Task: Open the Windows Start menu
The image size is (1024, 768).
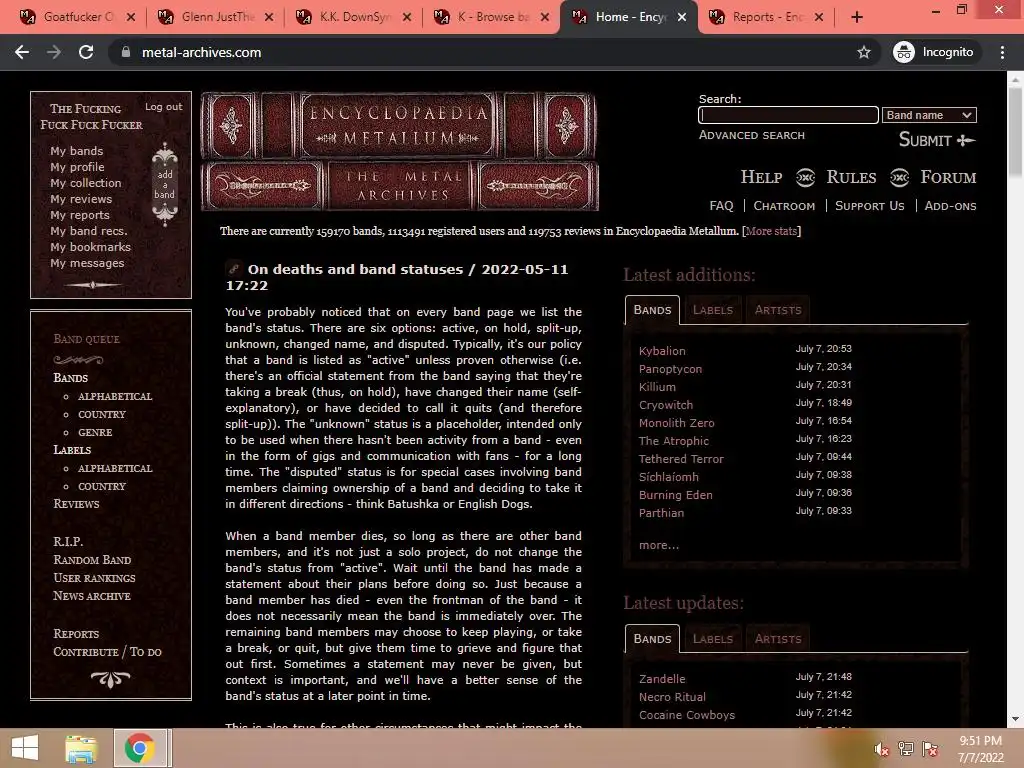Action: click(x=25, y=748)
